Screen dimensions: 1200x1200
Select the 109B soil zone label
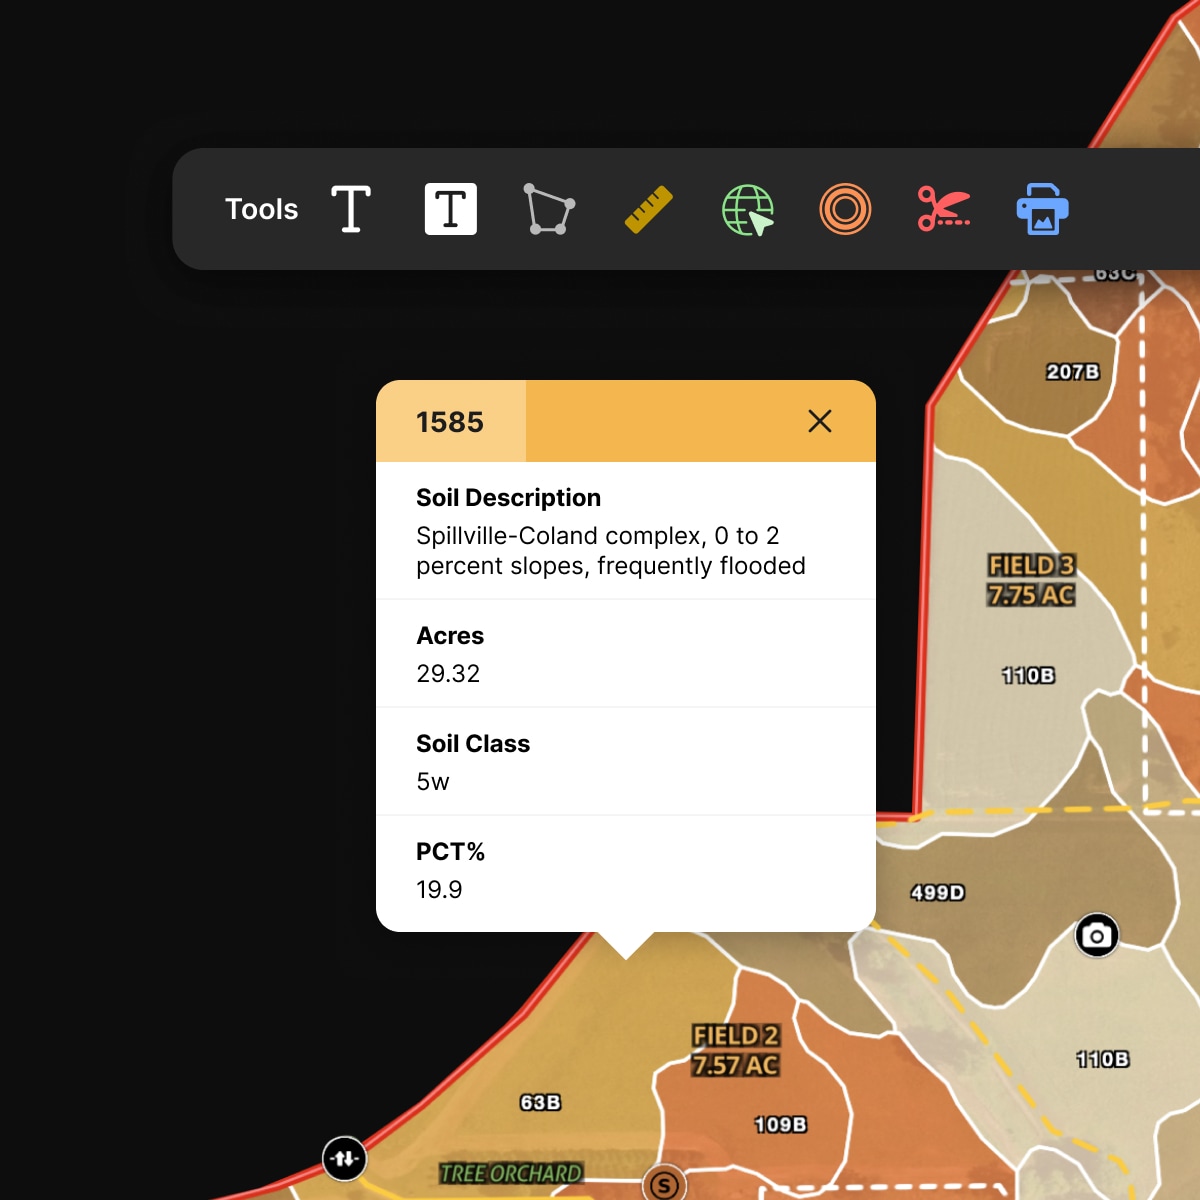781,1124
